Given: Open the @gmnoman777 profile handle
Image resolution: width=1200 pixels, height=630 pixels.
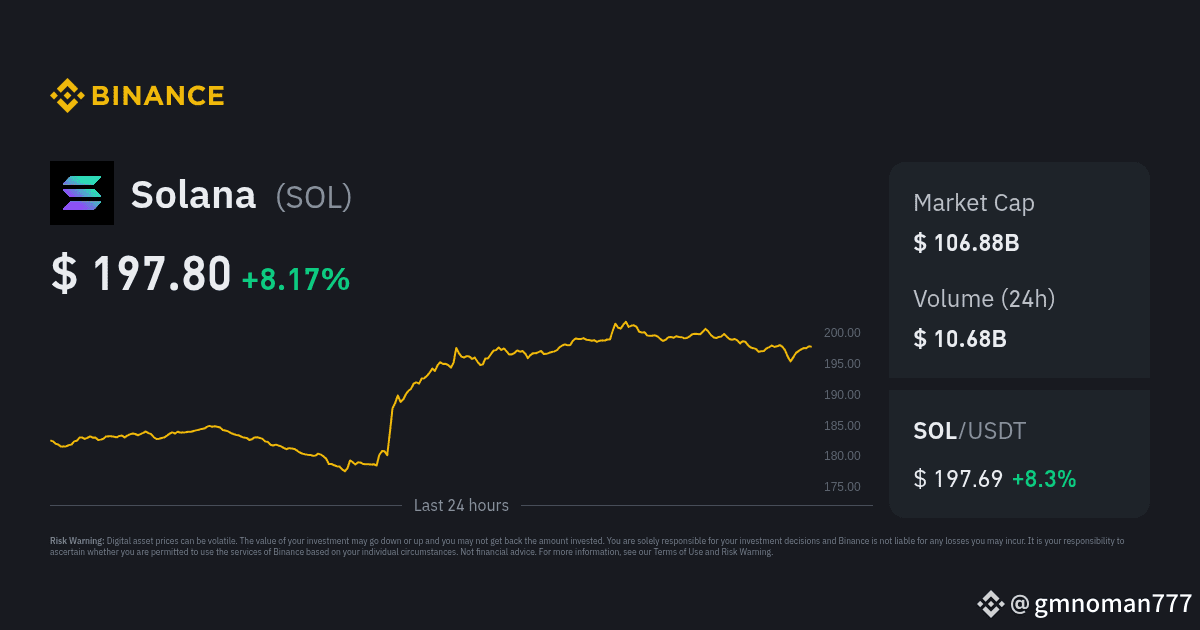Looking at the screenshot, I should pyautogui.click(x=1101, y=604).
